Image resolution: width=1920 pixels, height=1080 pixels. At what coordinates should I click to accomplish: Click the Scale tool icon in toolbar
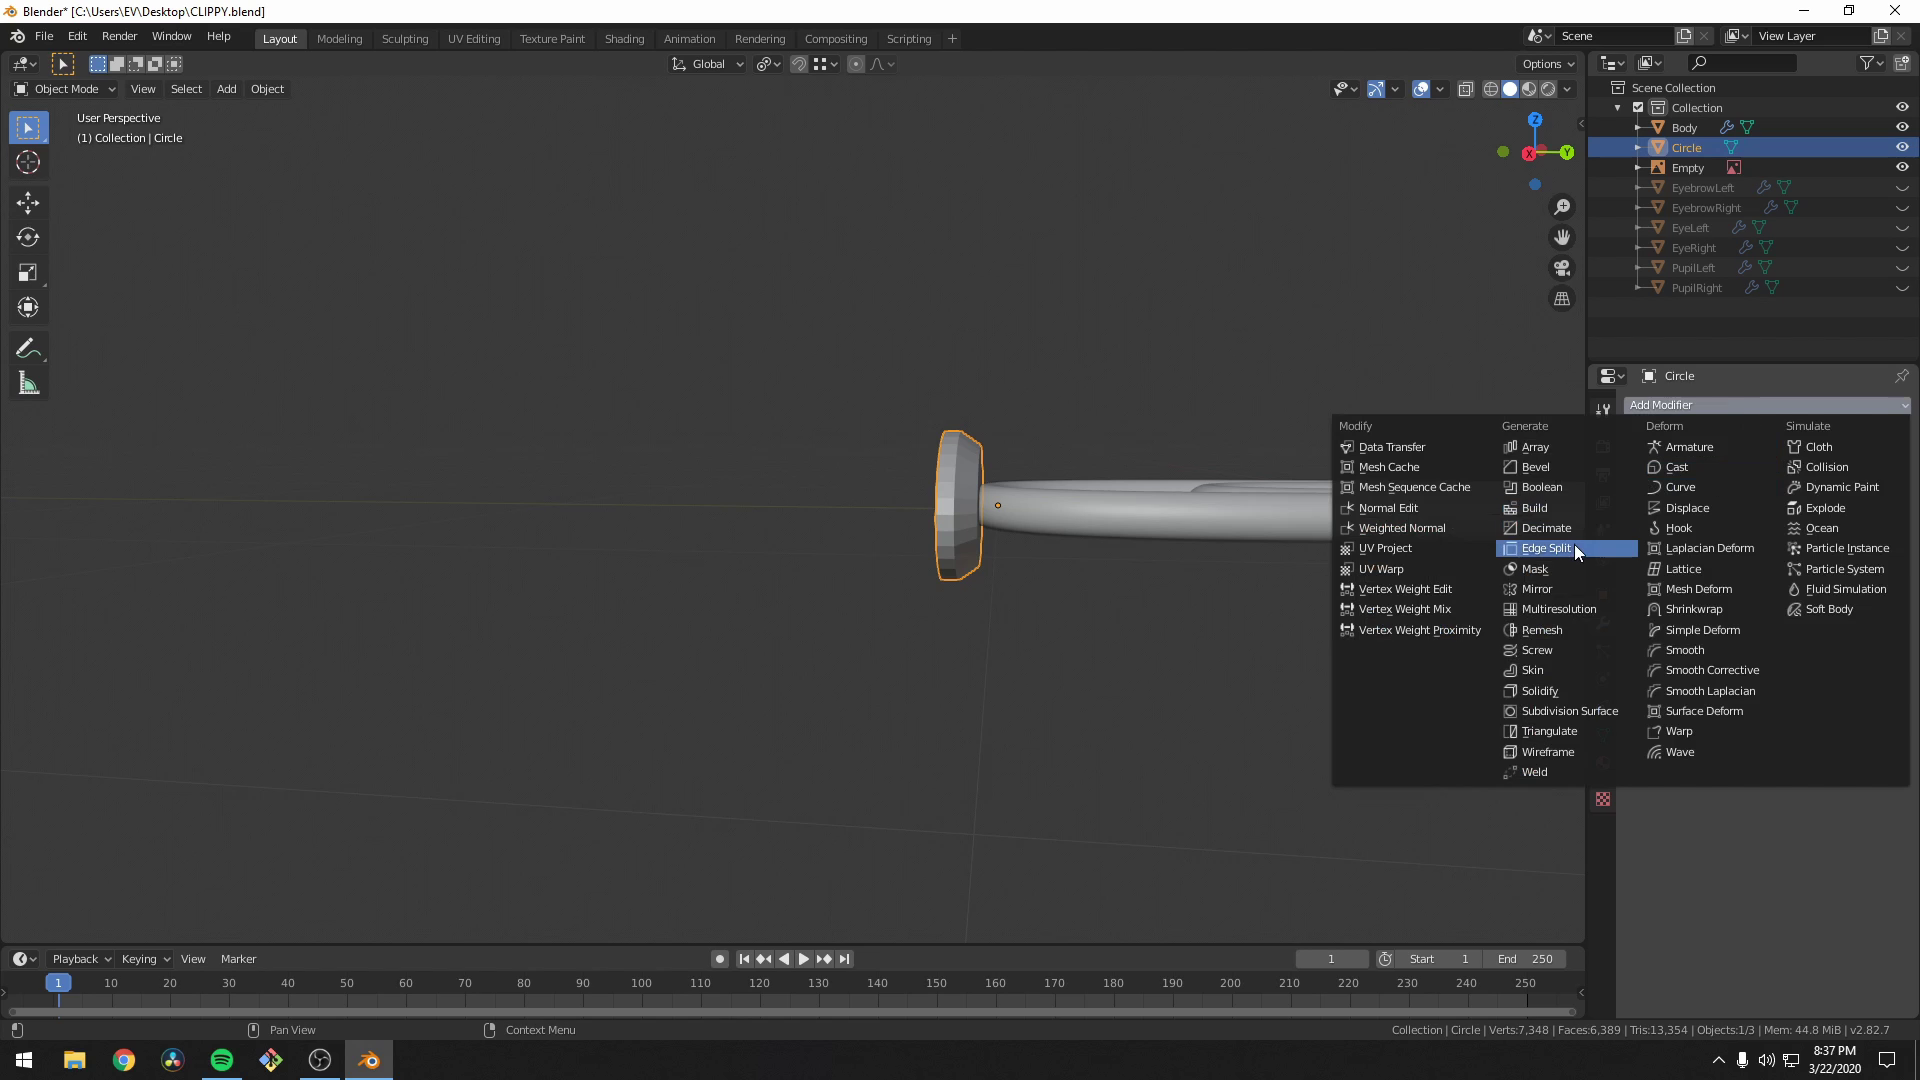(29, 272)
